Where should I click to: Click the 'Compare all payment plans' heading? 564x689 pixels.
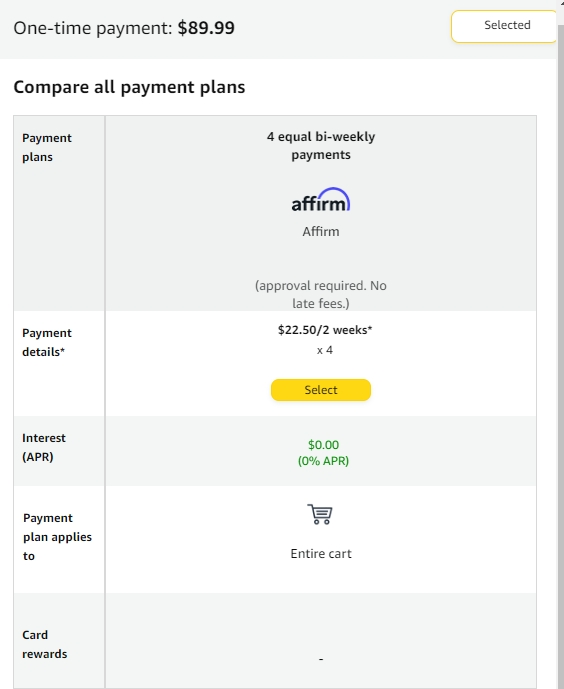click(x=129, y=87)
